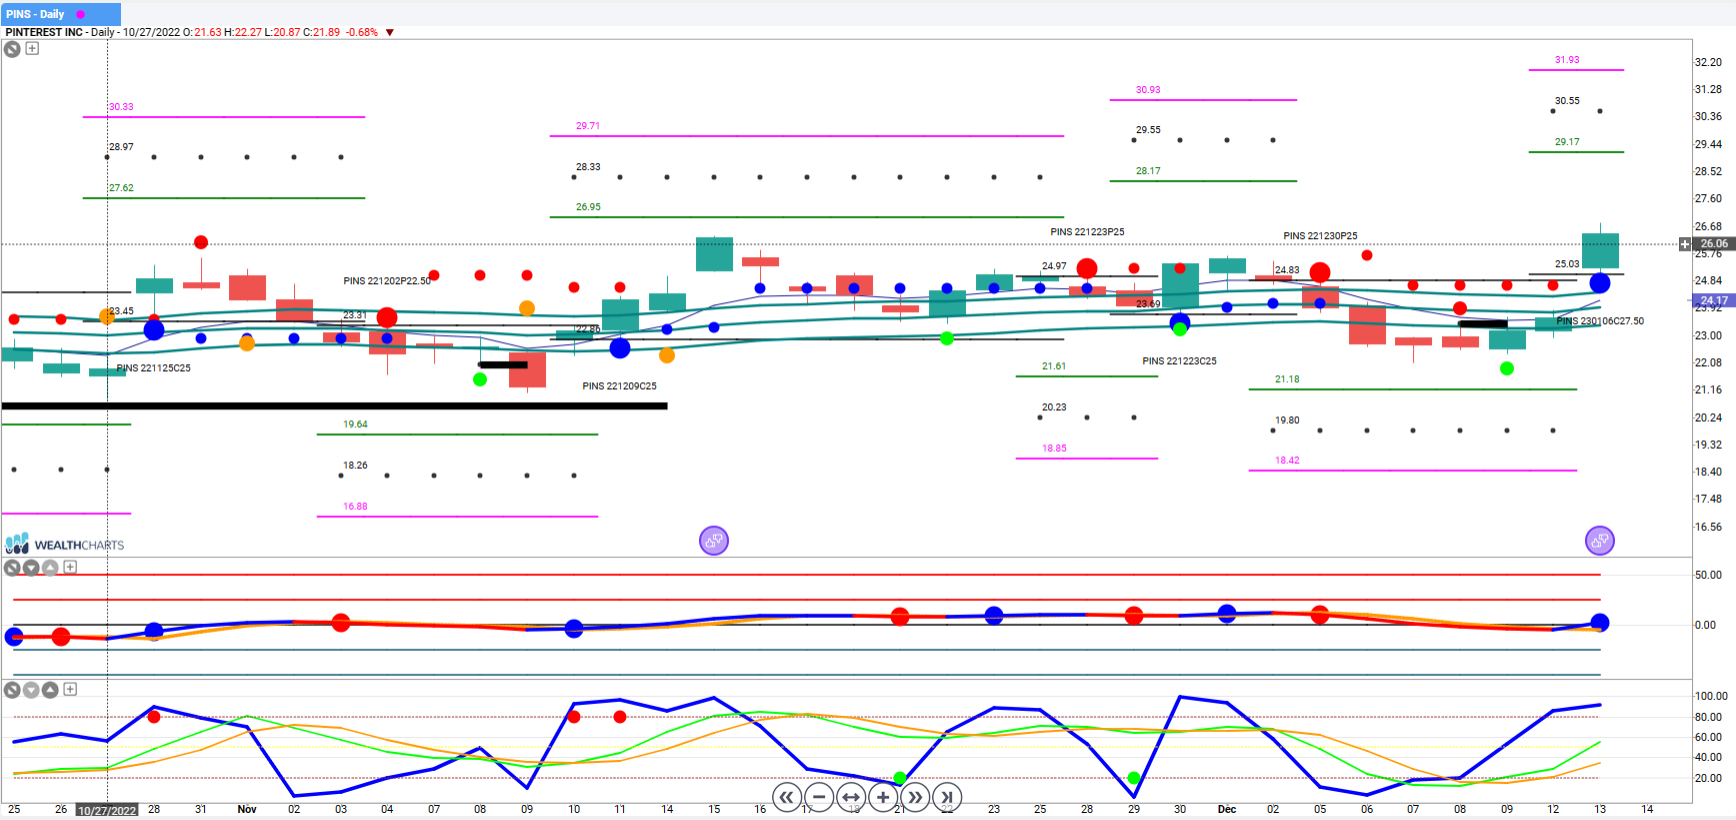Add an indicator to the middle oscillator pane
Viewport: 1736px width, 820px height.
pos(70,567)
